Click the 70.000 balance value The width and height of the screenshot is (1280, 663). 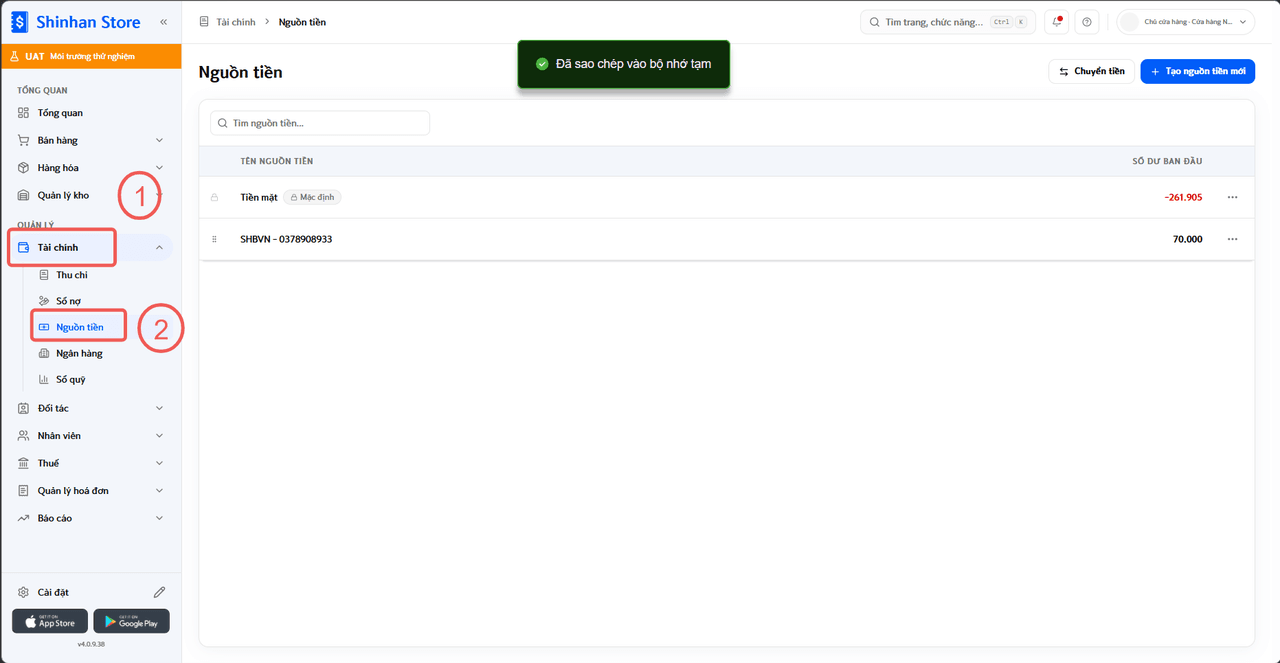click(1188, 239)
